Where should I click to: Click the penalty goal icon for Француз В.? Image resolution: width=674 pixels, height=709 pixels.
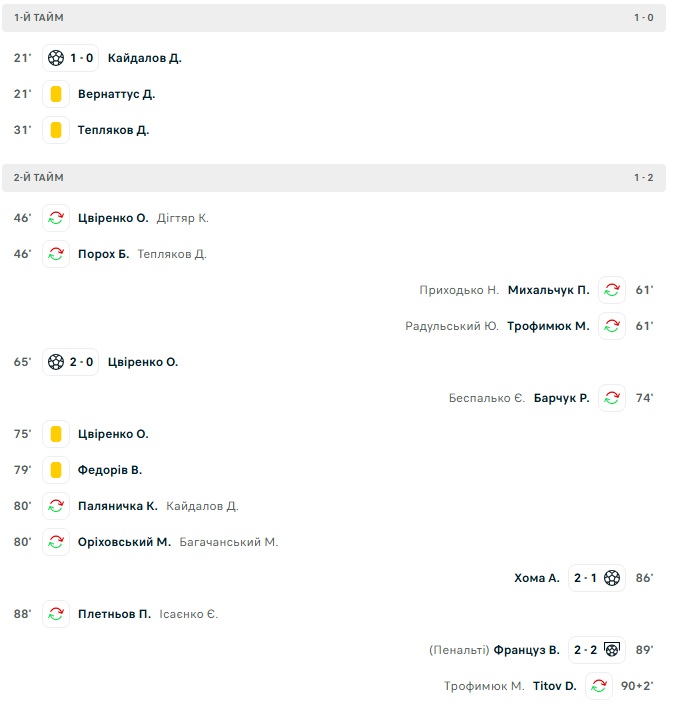pos(612,650)
